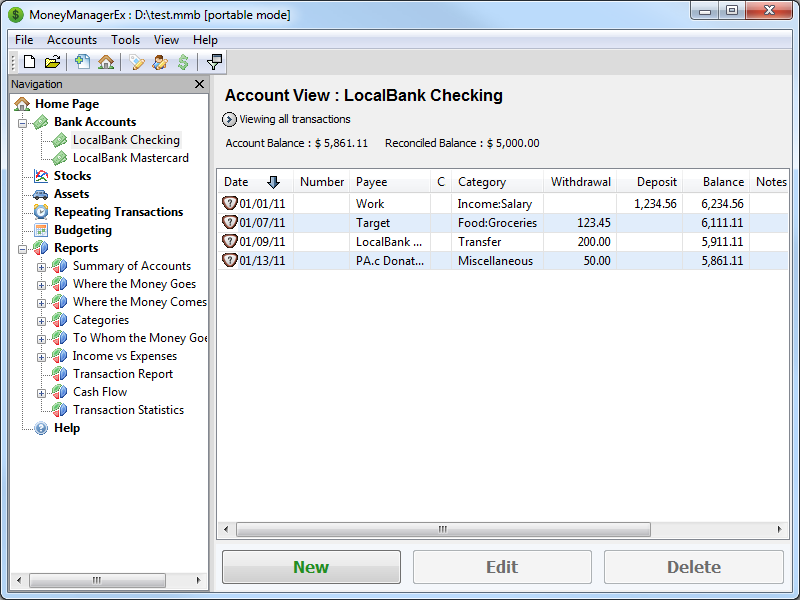Close the Navigation panel
Viewport: 800px width, 600px height.
click(x=199, y=84)
